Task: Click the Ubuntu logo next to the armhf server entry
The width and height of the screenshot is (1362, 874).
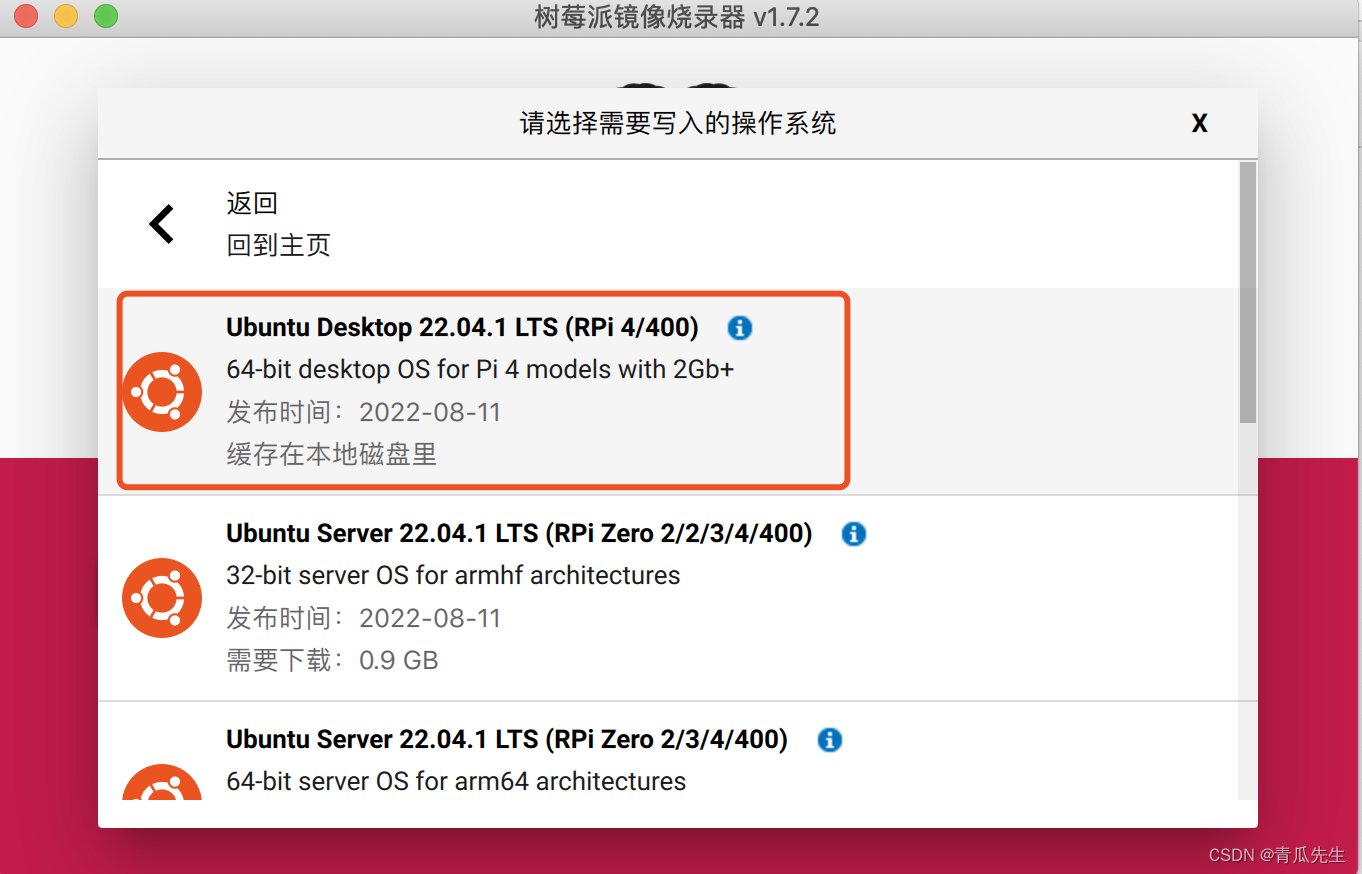Action: pos(161,598)
